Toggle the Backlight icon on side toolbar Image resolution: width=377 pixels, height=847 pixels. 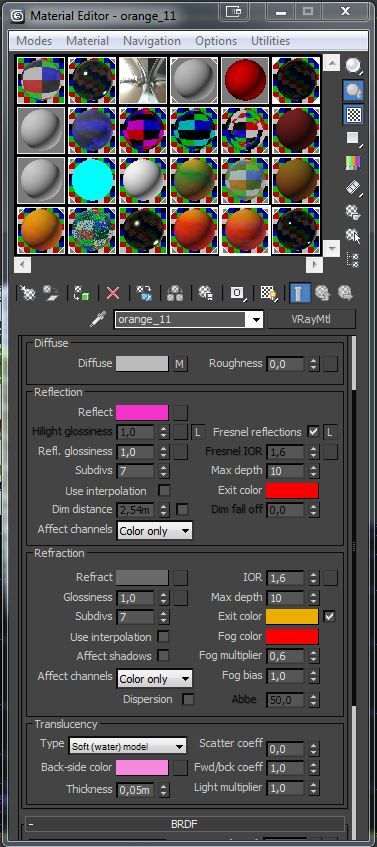353,90
